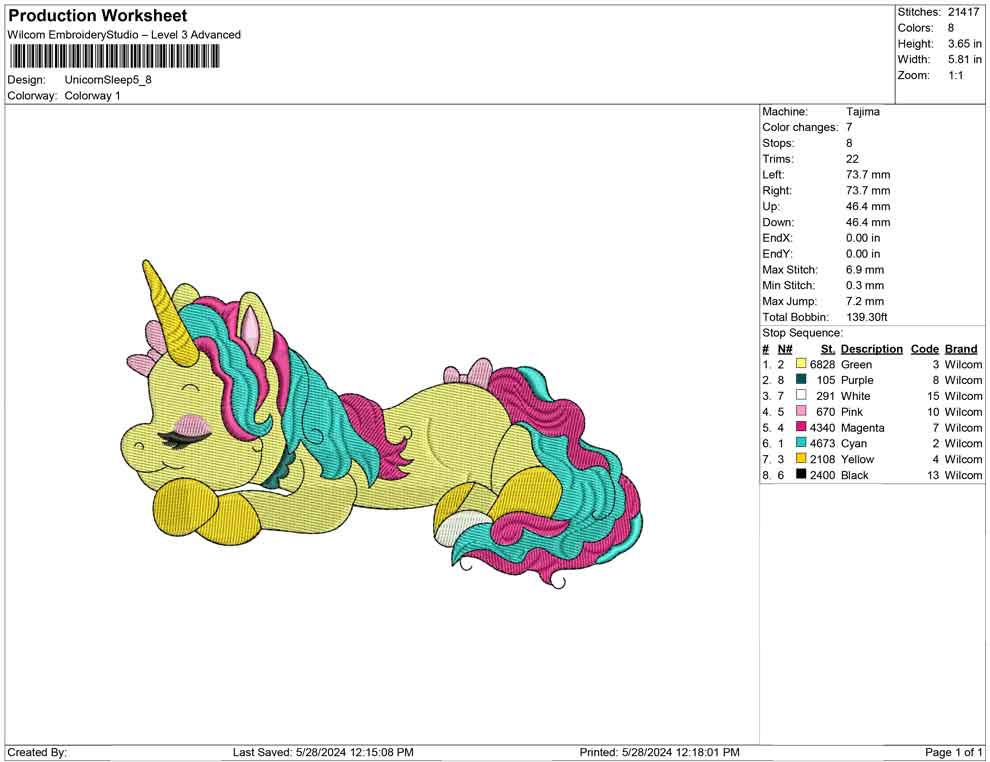Click the Brand column header
This screenshot has height=762, width=990.
pyautogui.click(x=961, y=348)
